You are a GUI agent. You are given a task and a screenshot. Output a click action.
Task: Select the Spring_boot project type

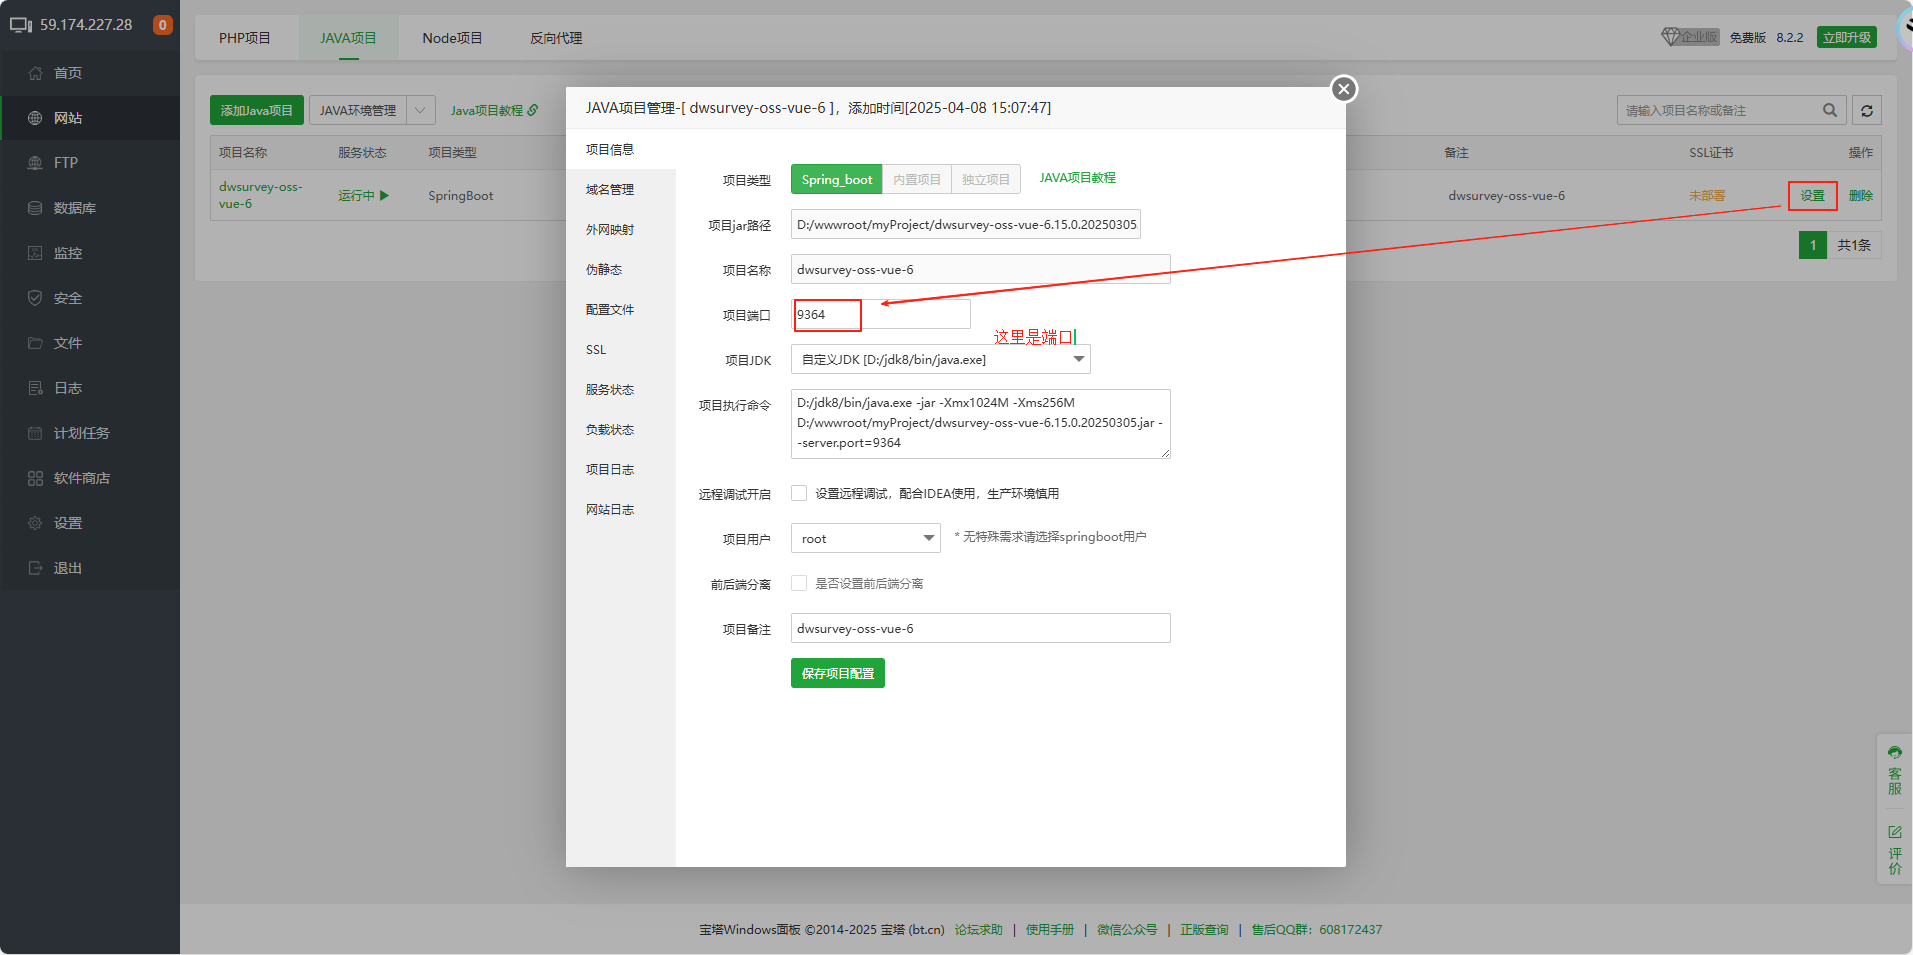(x=836, y=179)
